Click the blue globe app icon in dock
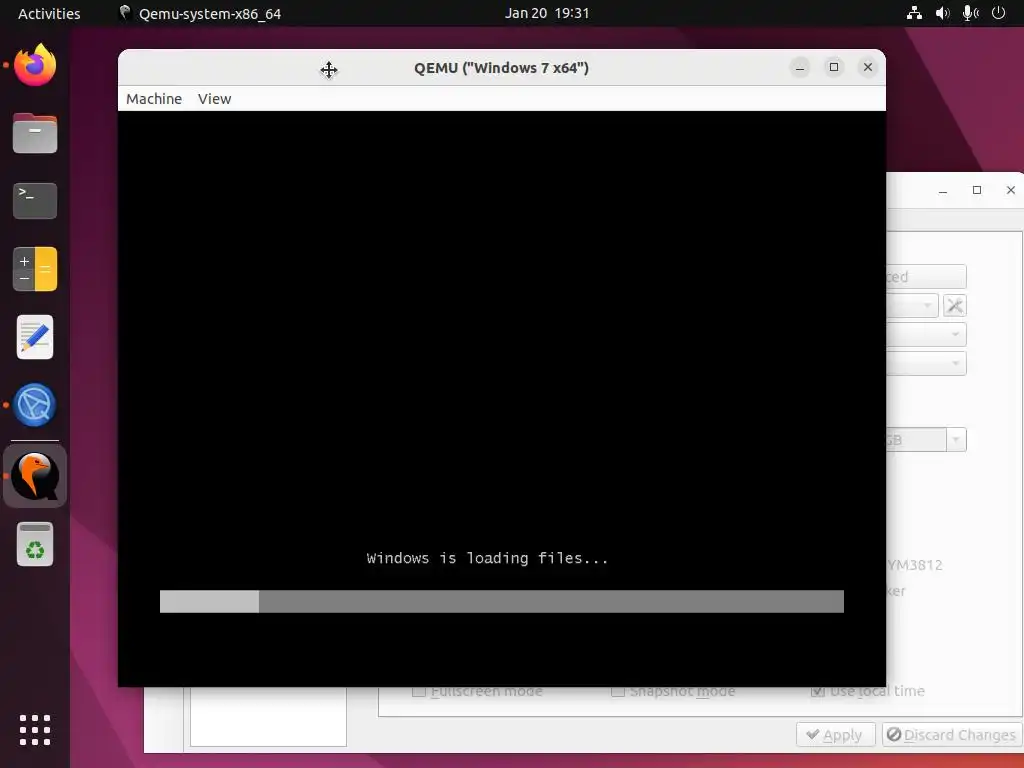Screen dimensions: 1024x768 tap(35, 405)
